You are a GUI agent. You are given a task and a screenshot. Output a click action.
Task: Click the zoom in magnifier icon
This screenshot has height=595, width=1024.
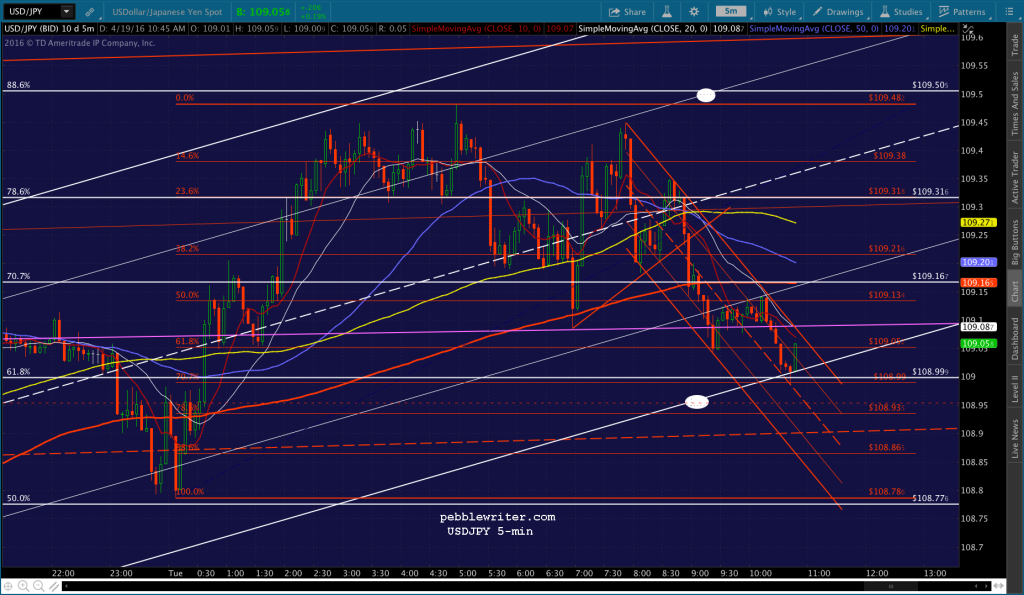(x=24, y=586)
